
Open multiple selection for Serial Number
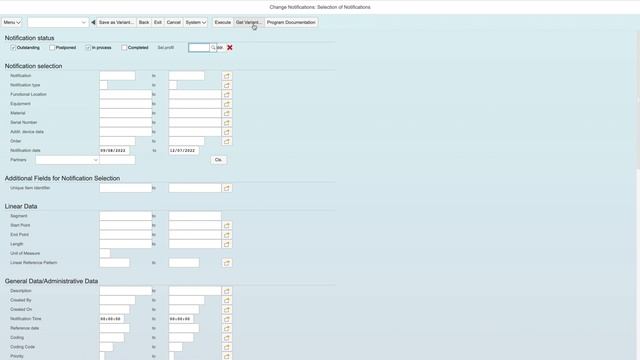[x=227, y=123]
